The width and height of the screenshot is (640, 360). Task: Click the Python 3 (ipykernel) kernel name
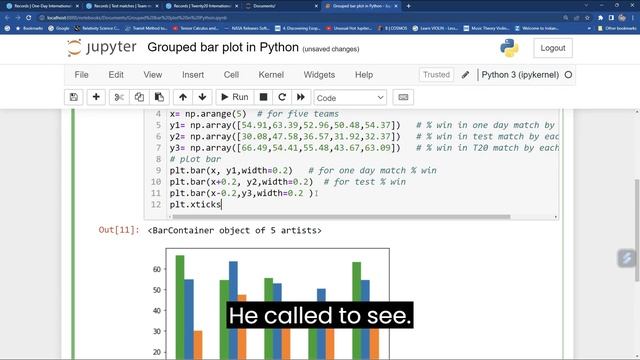click(520, 75)
